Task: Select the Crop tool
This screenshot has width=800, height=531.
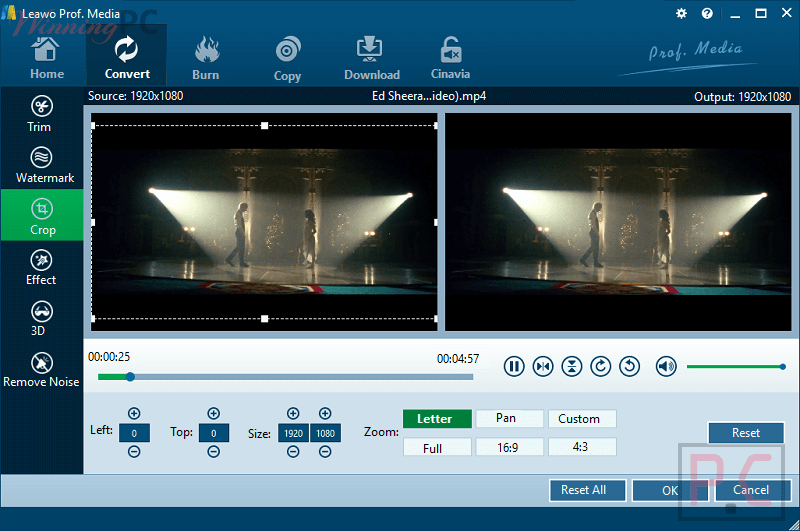Action: pyautogui.click(x=42, y=215)
